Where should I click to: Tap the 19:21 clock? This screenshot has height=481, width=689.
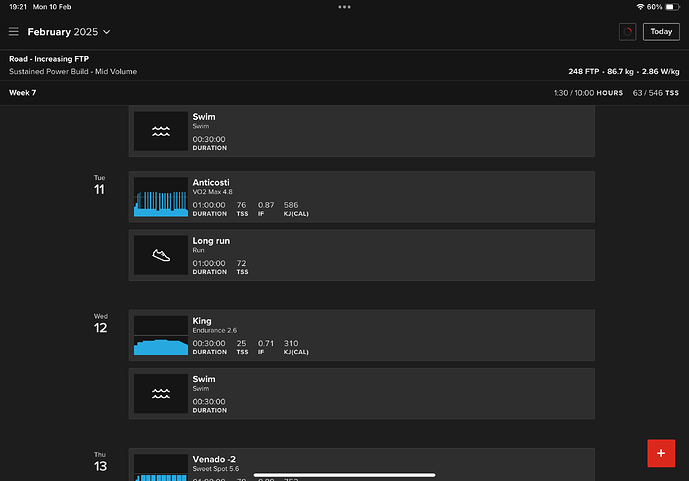pyautogui.click(x=18, y=7)
